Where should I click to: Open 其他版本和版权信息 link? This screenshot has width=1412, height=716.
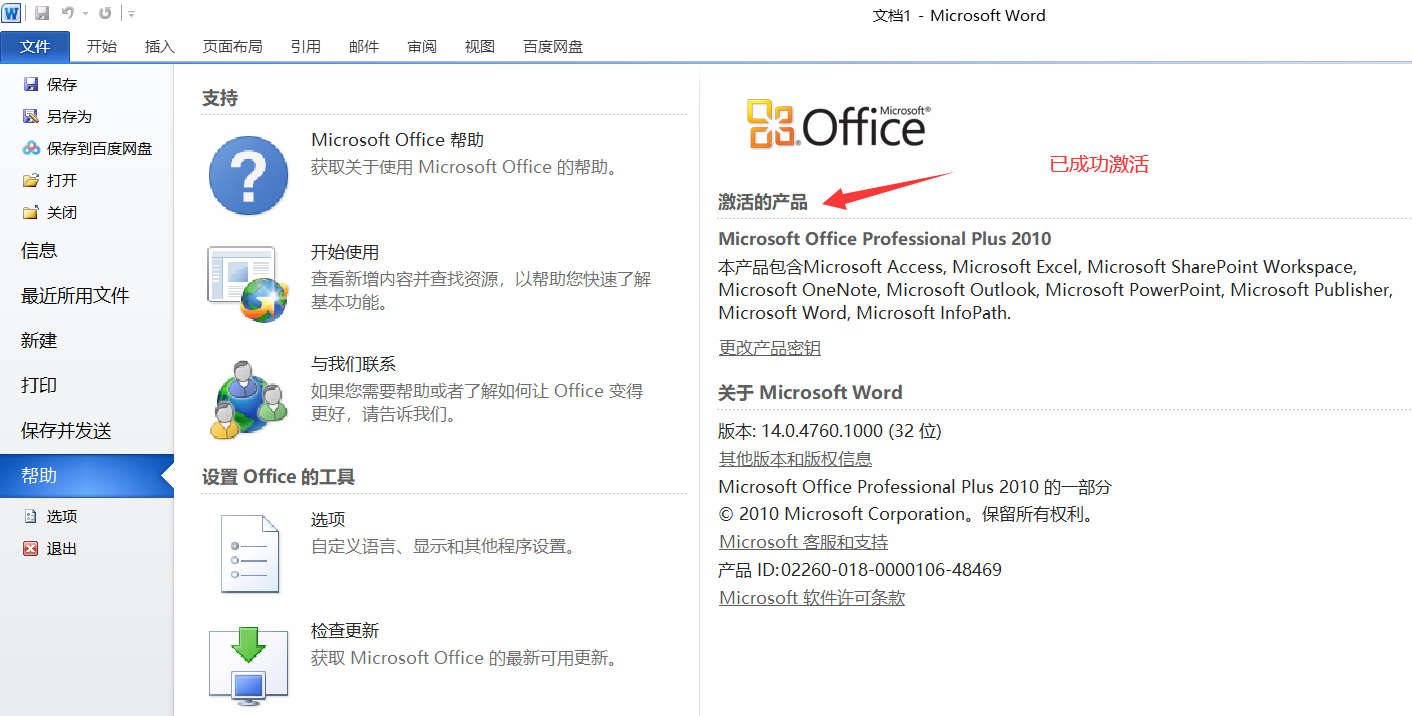coord(795,459)
